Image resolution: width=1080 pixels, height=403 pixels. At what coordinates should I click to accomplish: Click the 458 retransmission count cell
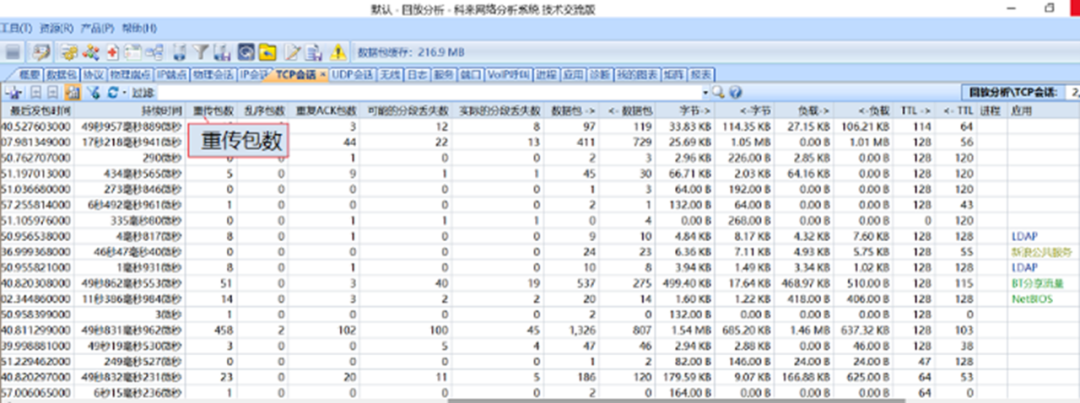tap(222, 331)
